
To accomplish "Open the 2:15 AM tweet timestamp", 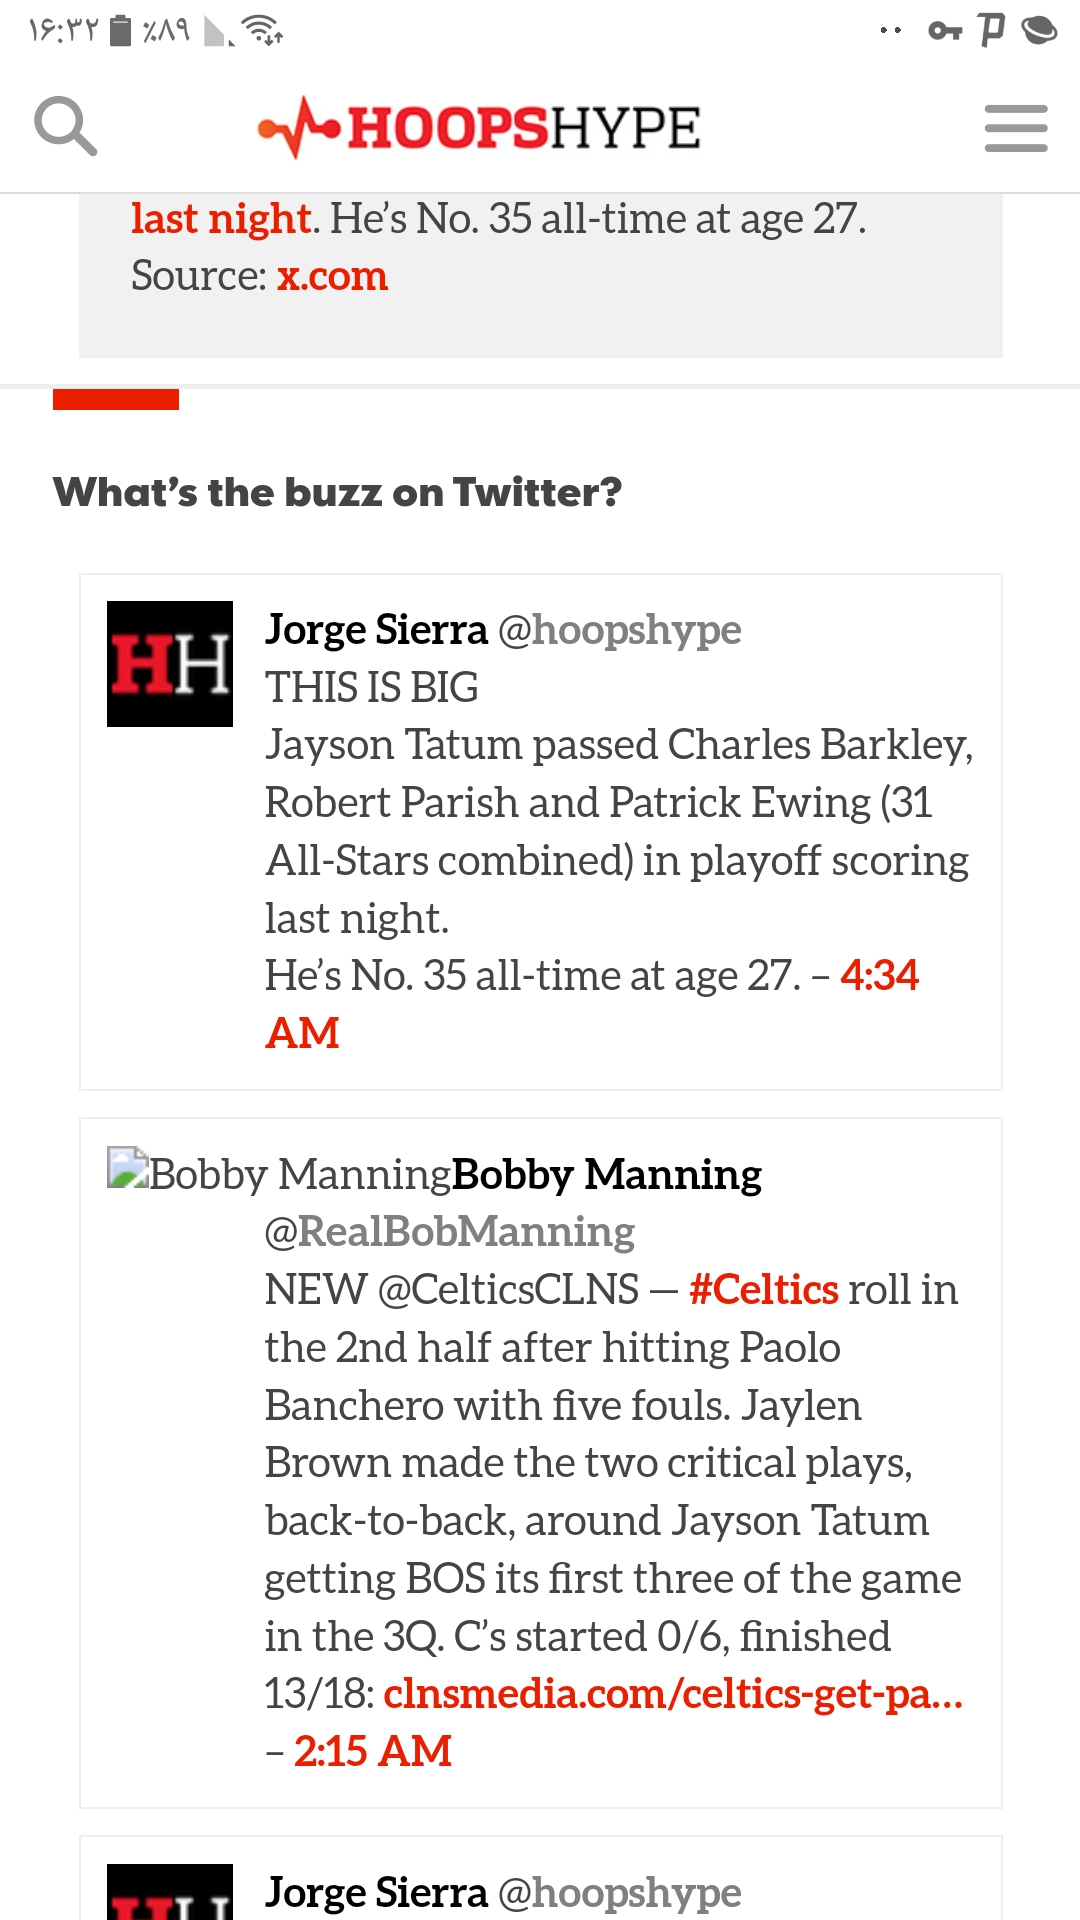I will pyautogui.click(x=373, y=1751).
